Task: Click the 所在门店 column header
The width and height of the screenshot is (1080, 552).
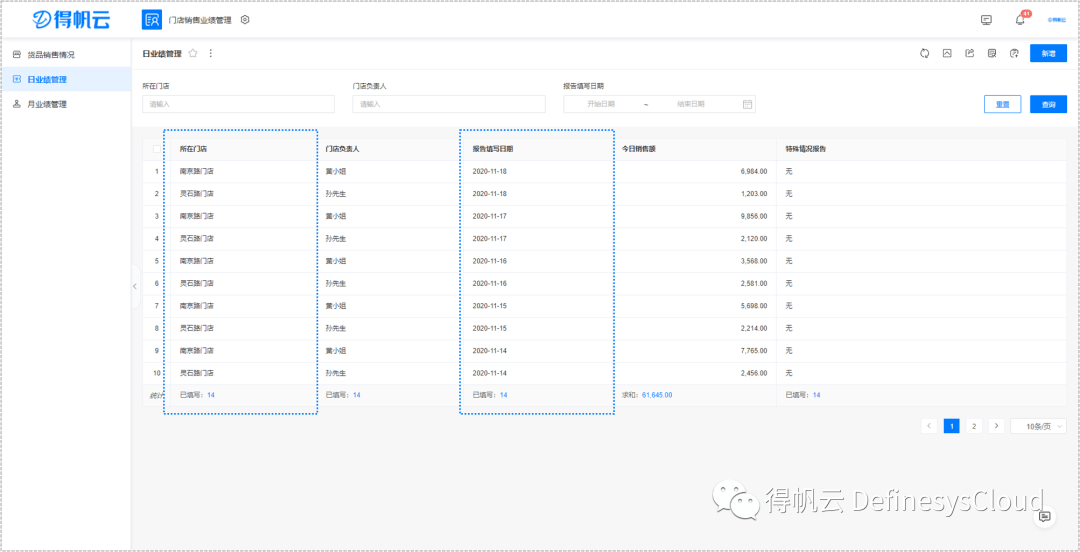Action: [194, 149]
